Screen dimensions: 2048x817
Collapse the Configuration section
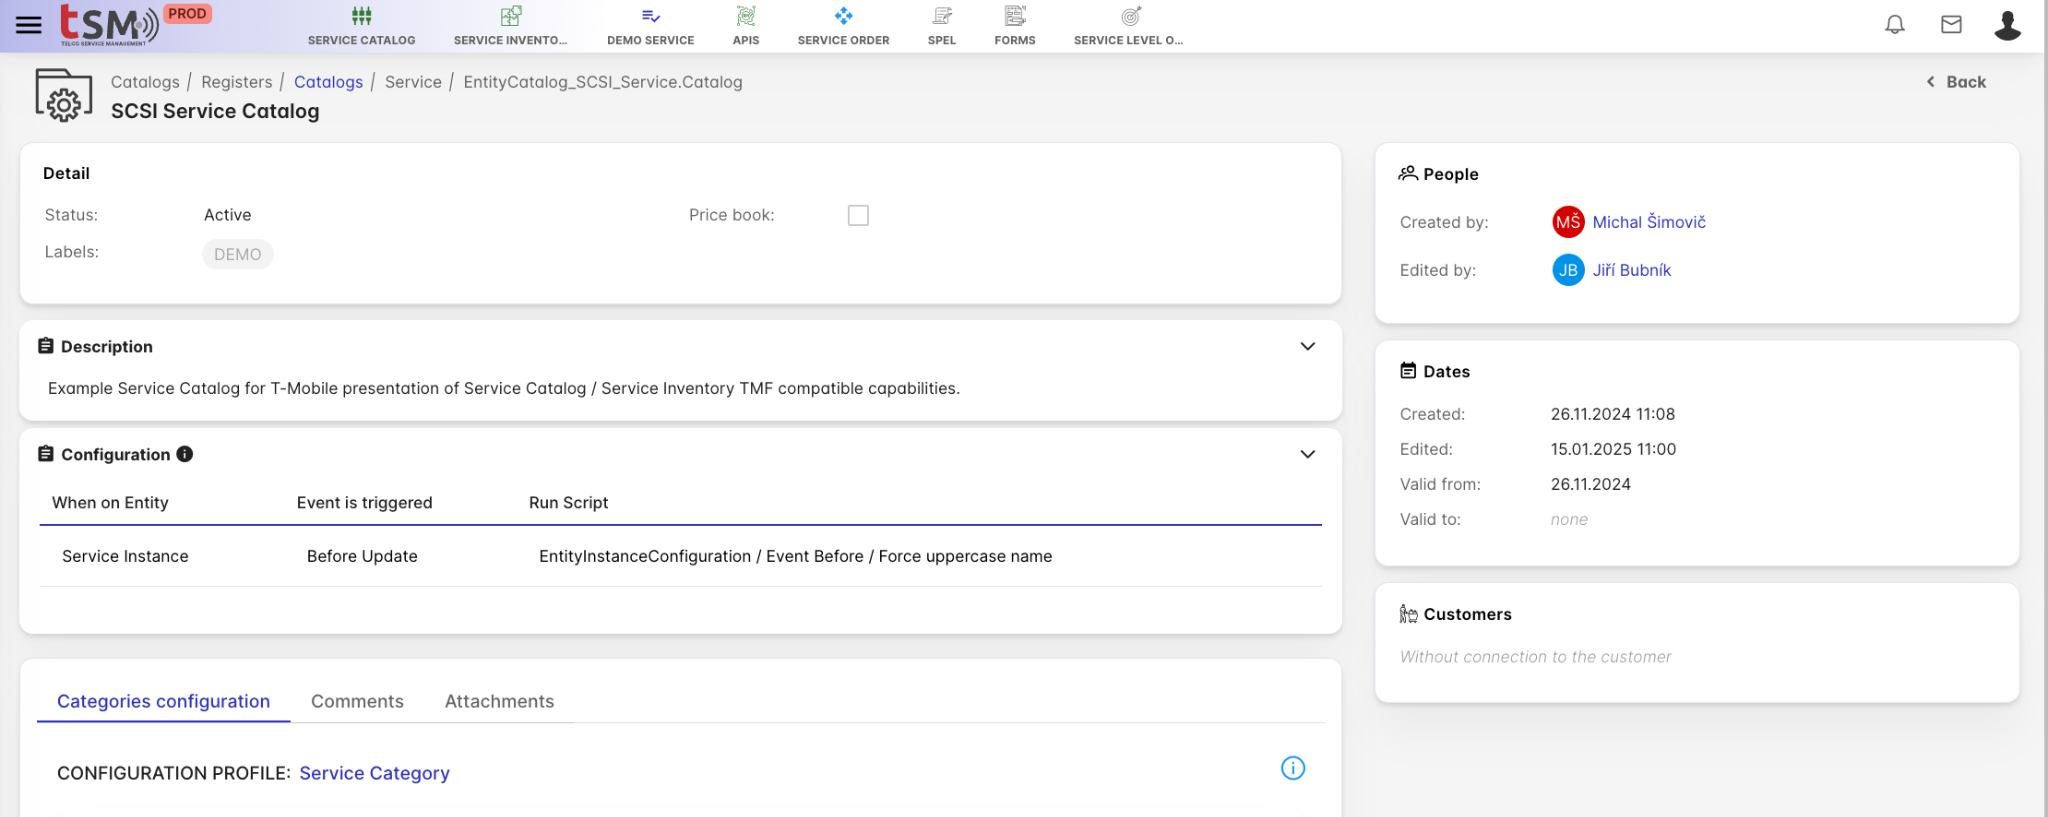coord(1307,454)
